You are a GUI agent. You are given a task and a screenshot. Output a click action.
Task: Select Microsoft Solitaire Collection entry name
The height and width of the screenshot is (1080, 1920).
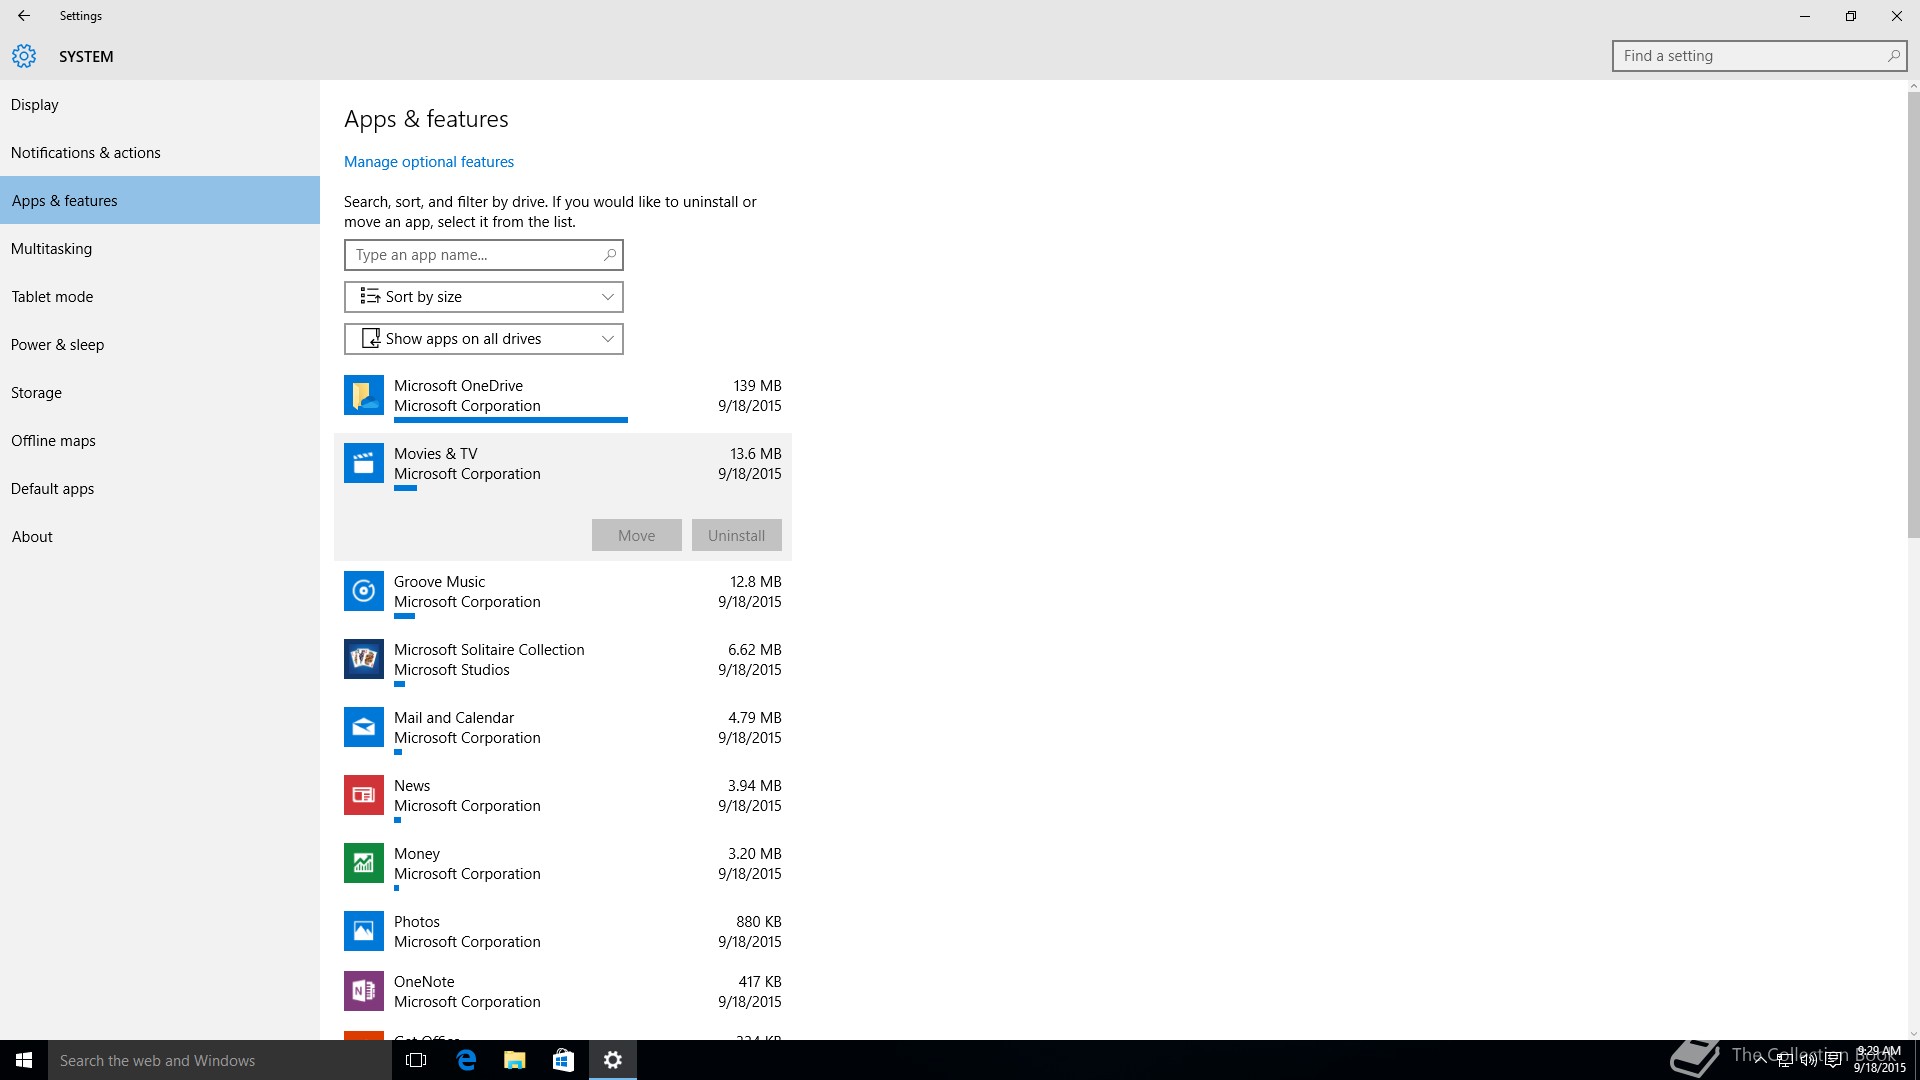[x=489, y=650]
